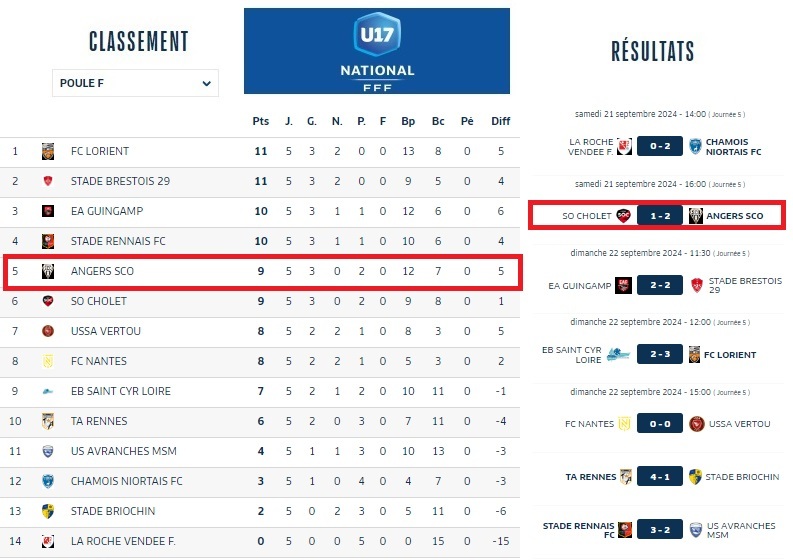Open the Stade Rennais FC team link
The height and width of the screenshot is (560, 793).
[118, 242]
